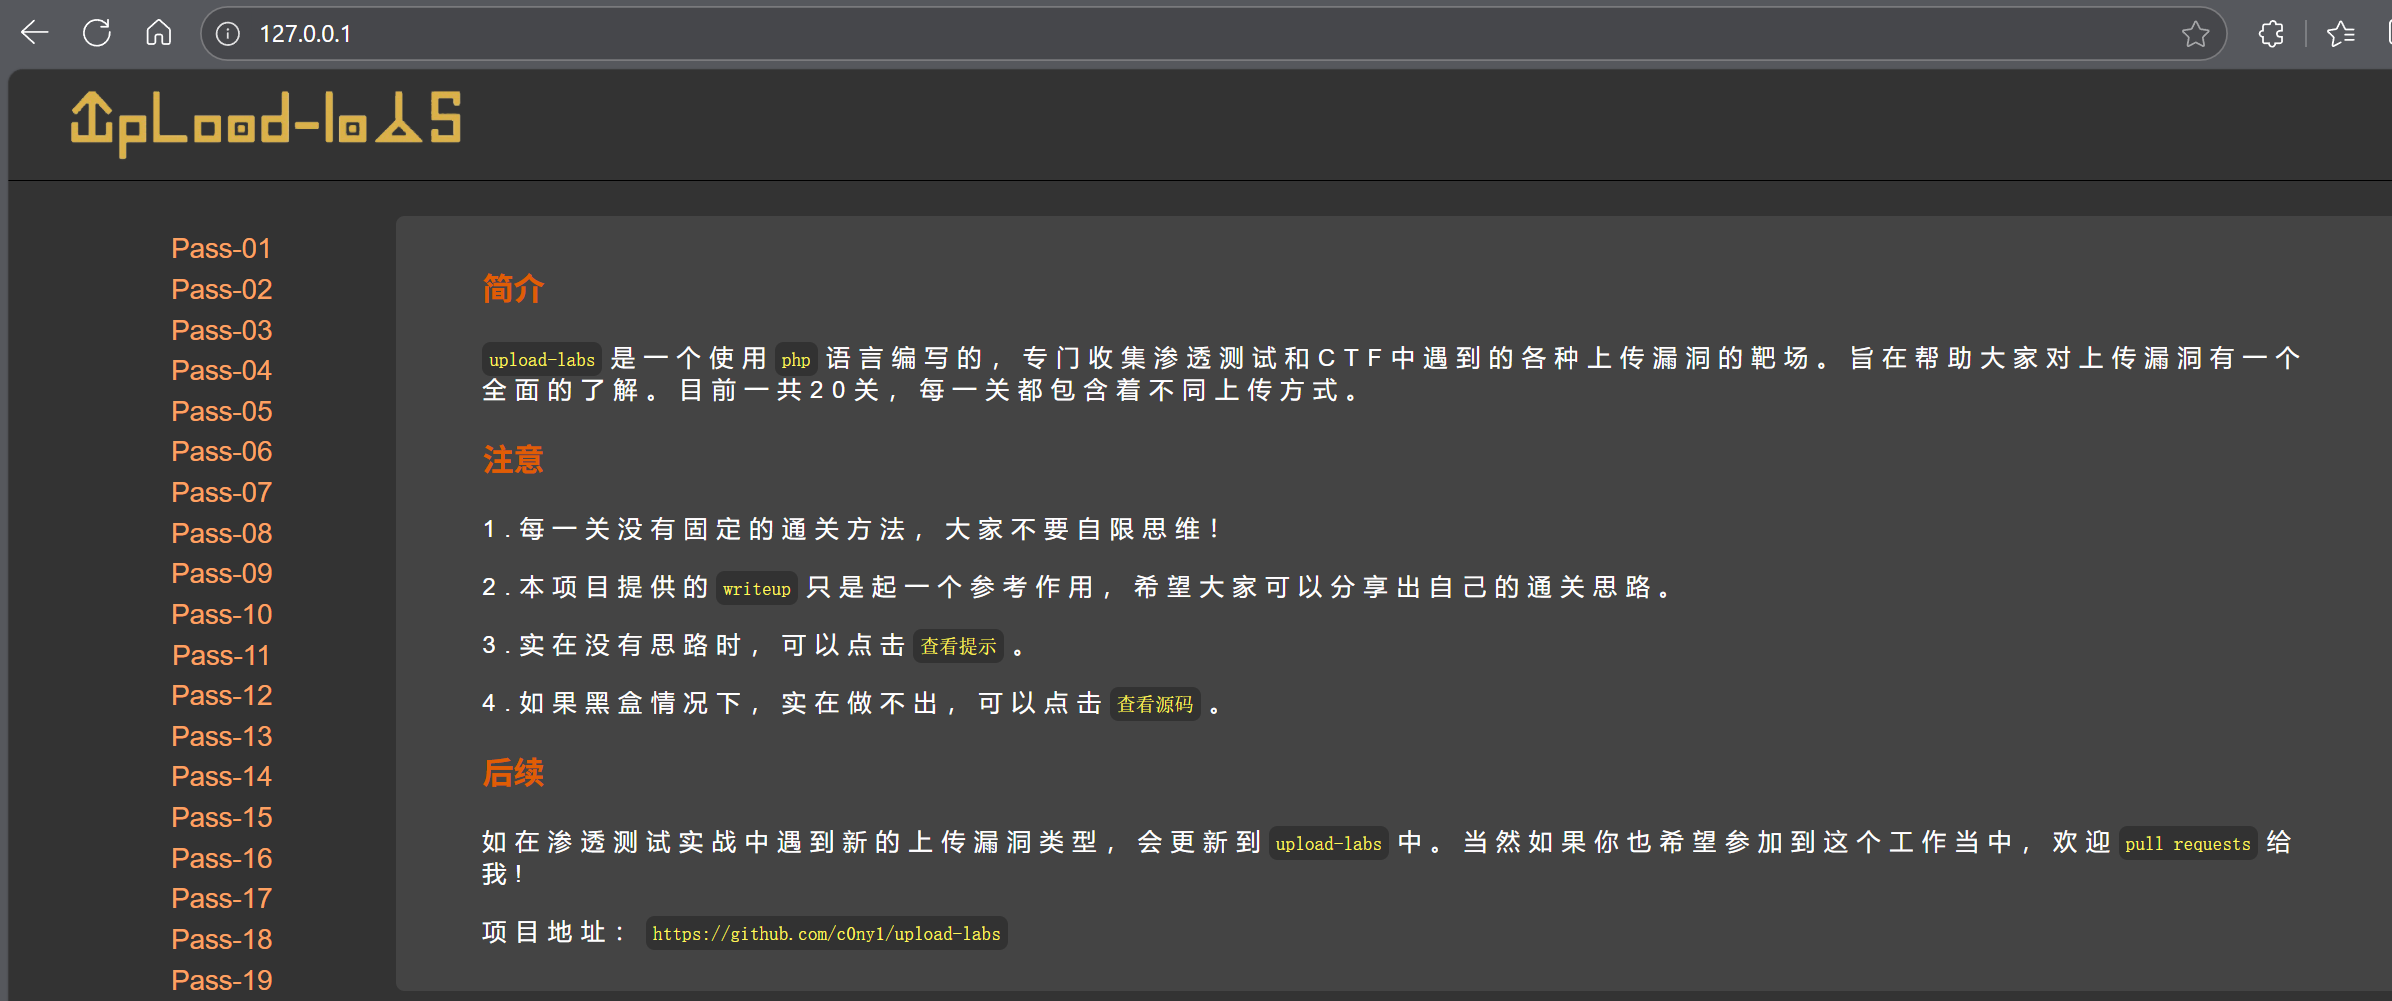Navigate to Pass-13 level

point(221,736)
